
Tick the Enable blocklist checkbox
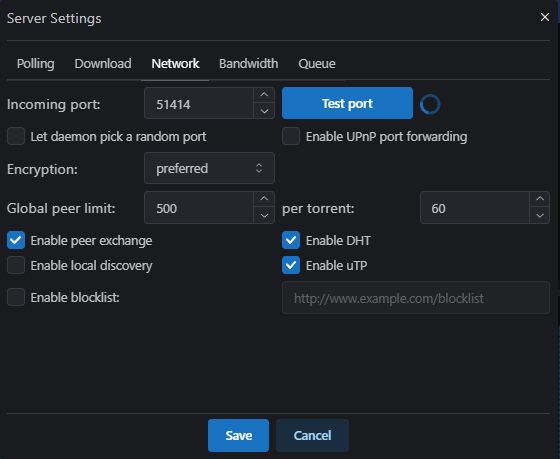16,297
